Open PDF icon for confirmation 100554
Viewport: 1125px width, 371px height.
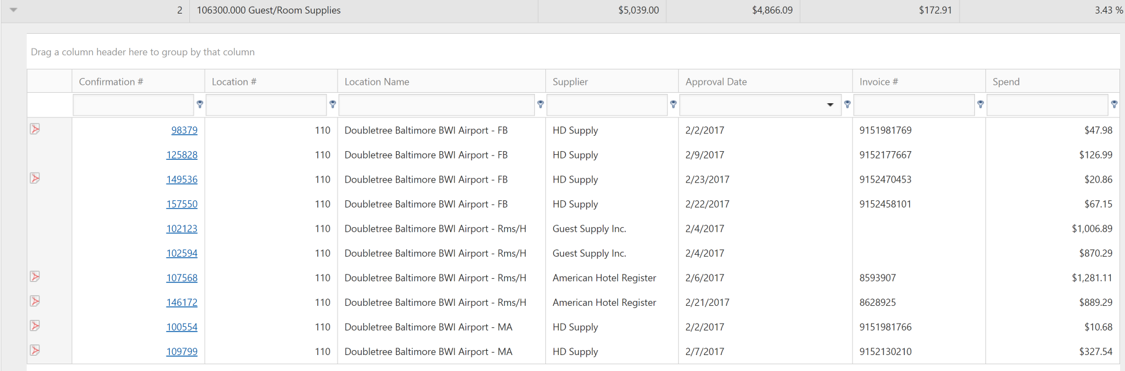[x=34, y=326]
